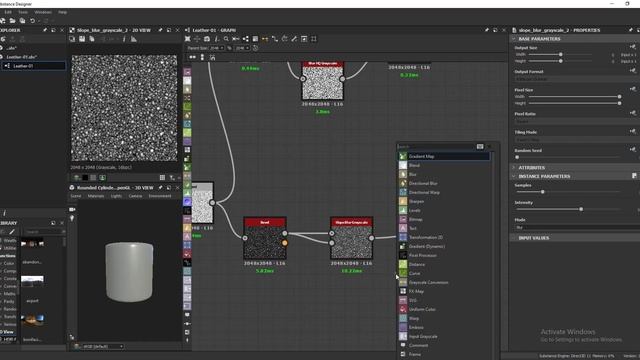
Task: Open the Windows menu
Action: click(x=43, y=12)
